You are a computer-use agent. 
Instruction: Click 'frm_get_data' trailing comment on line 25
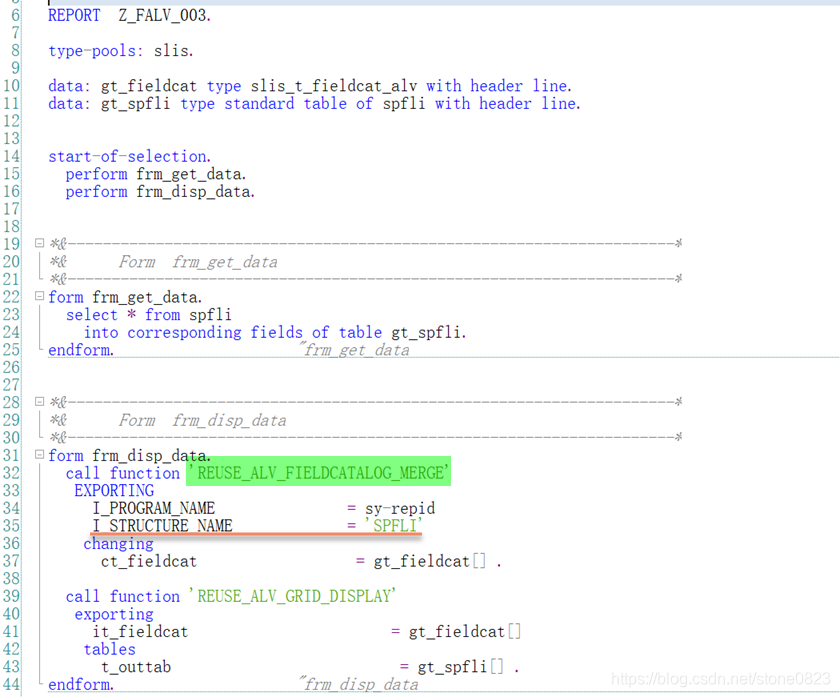click(356, 350)
